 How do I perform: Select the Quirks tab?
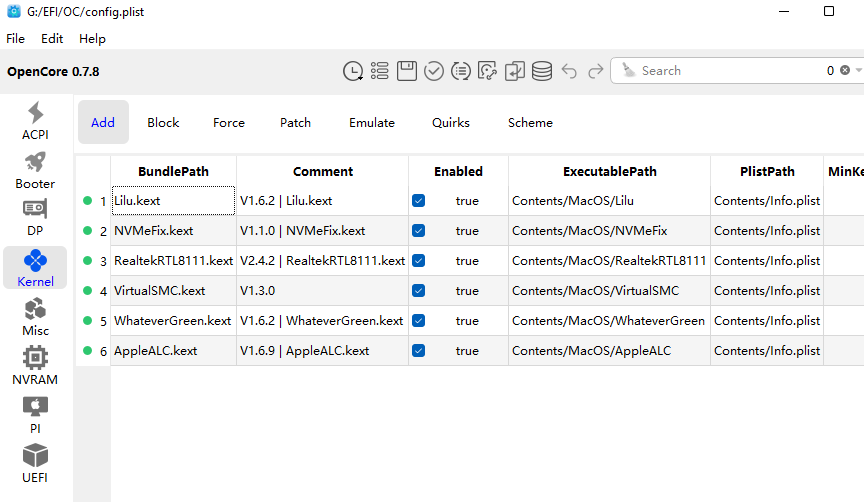[x=450, y=123]
